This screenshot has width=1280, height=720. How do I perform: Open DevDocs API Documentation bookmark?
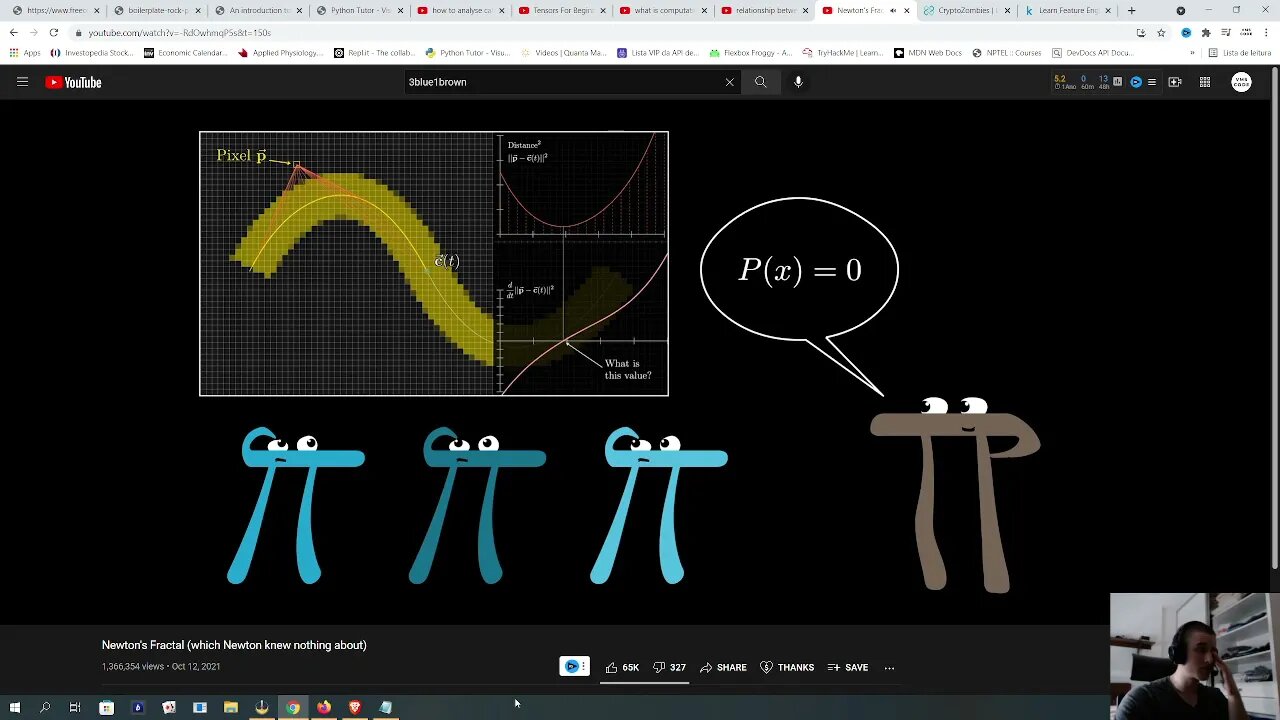coord(1092,53)
